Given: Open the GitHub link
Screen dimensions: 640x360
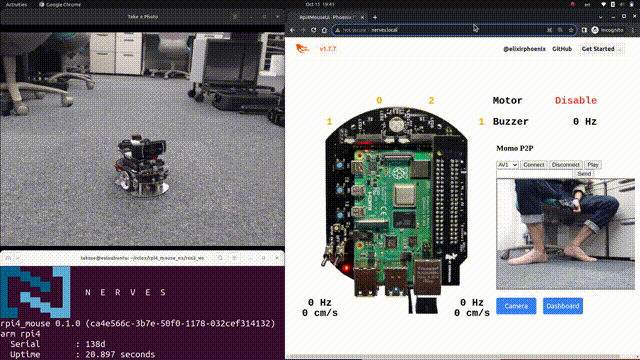Looking at the screenshot, I should pyautogui.click(x=562, y=49).
